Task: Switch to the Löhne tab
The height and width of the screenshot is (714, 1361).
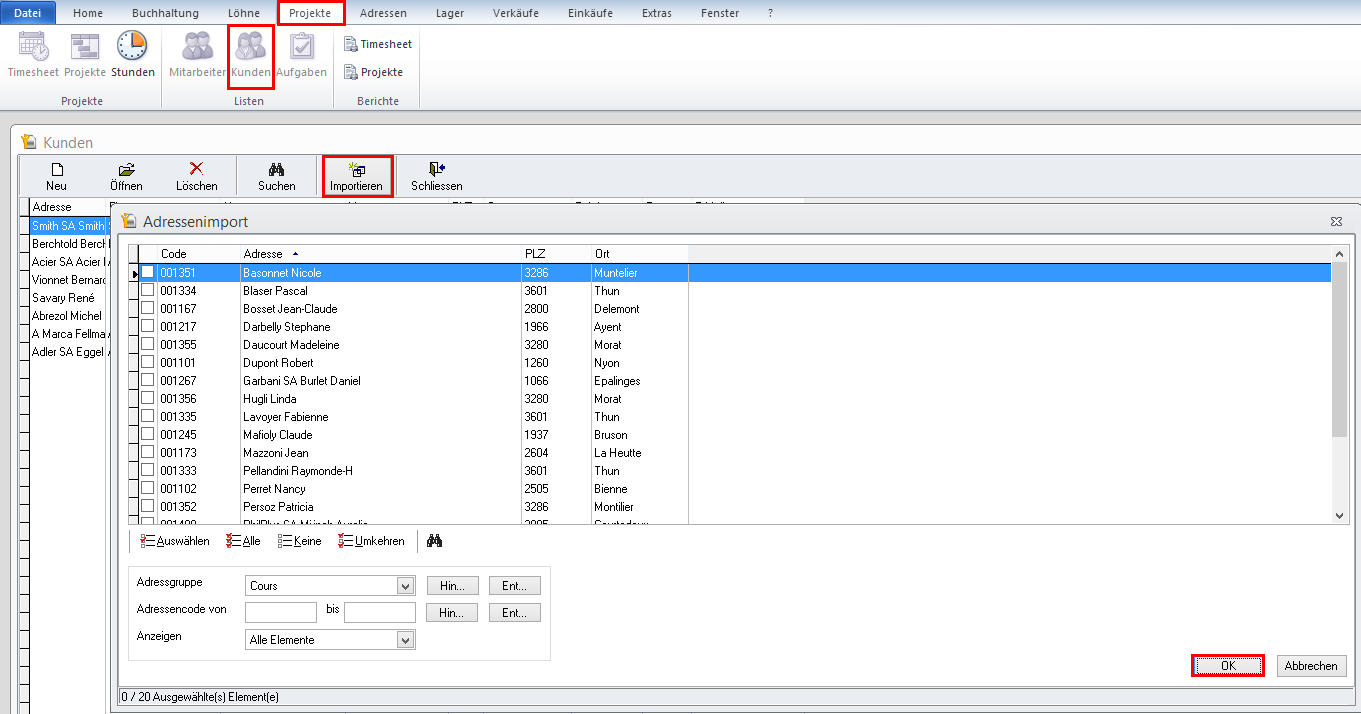Action: coord(244,13)
